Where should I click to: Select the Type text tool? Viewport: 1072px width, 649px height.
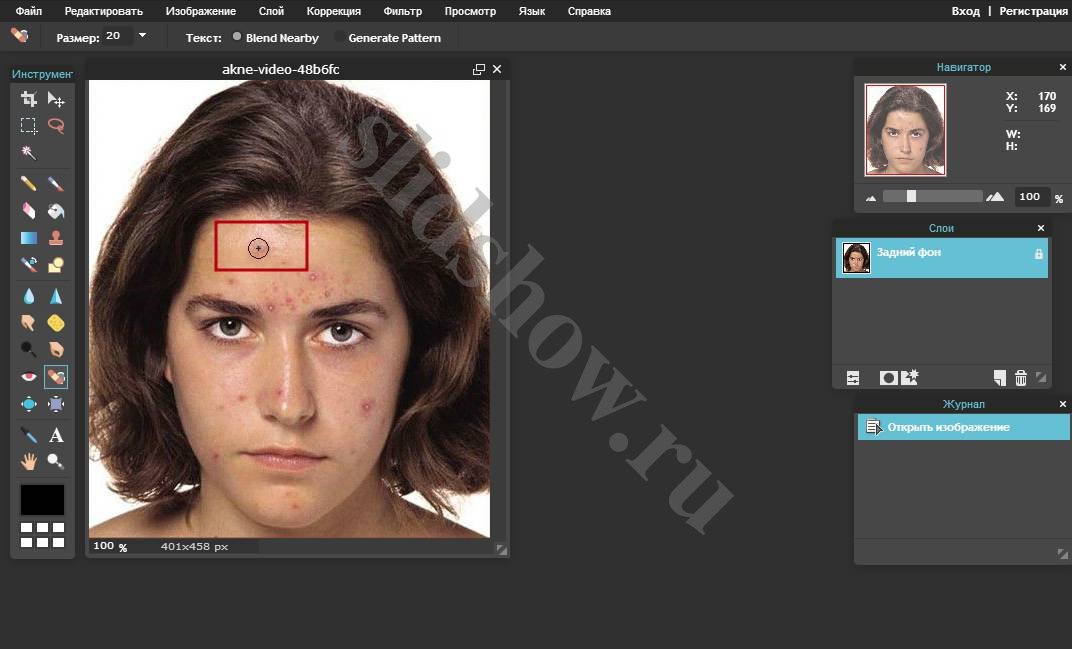pyautogui.click(x=56, y=435)
